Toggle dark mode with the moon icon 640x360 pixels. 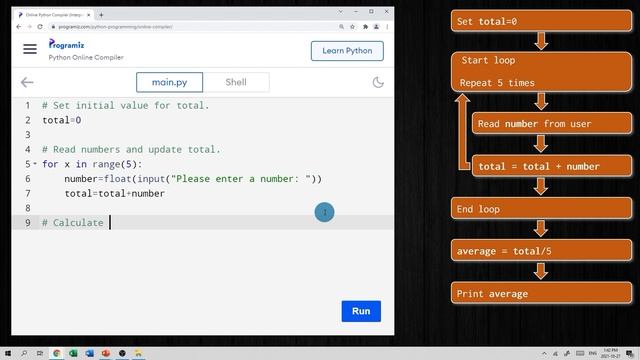(x=378, y=82)
